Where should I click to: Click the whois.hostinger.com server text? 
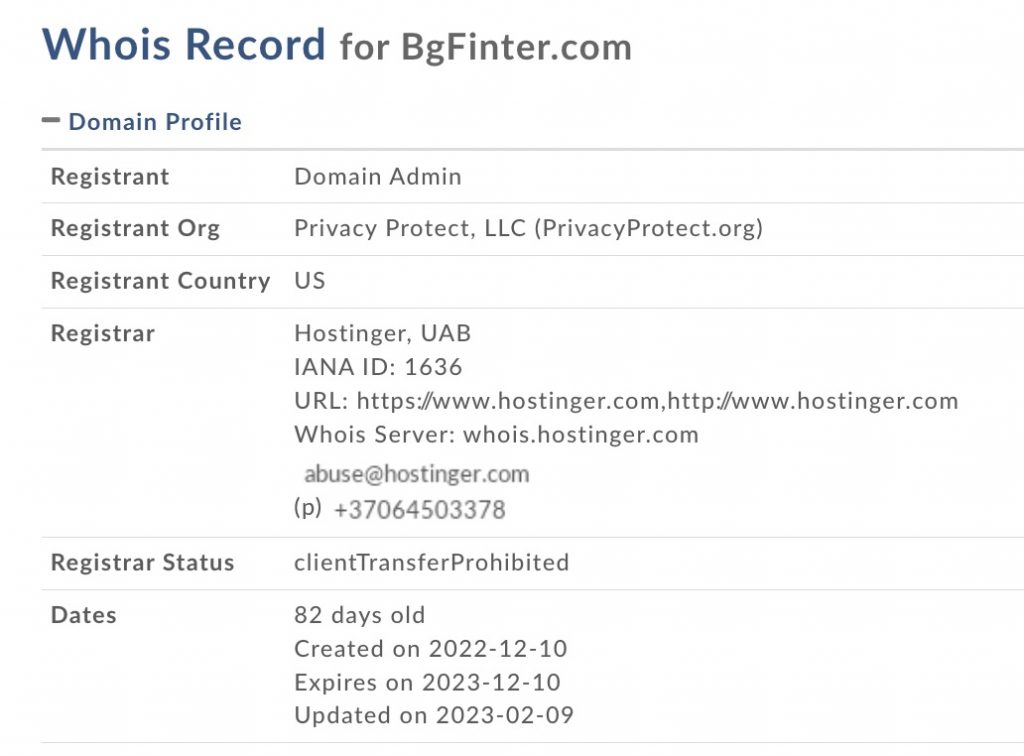pos(580,435)
